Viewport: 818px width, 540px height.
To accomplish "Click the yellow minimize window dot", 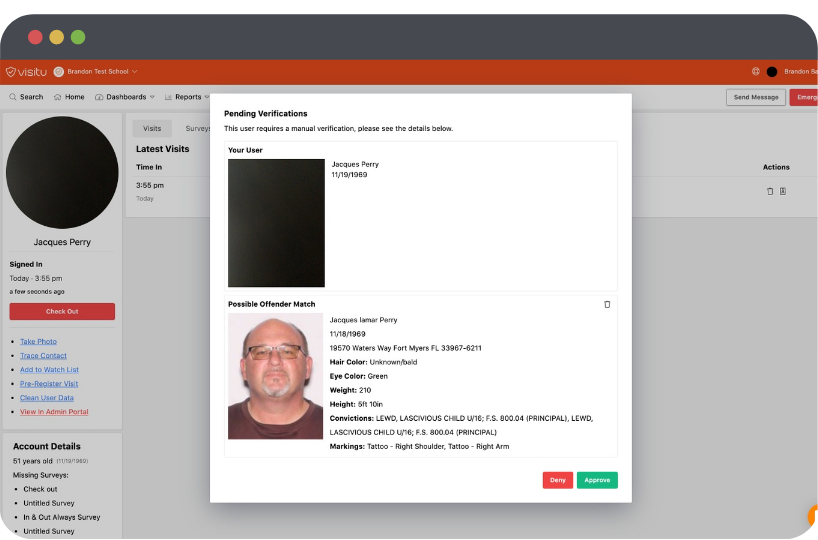I will point(57,37).
